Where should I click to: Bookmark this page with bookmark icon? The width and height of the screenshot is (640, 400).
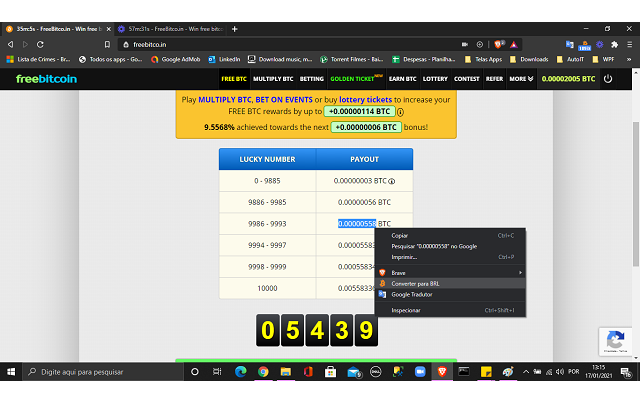107,44
